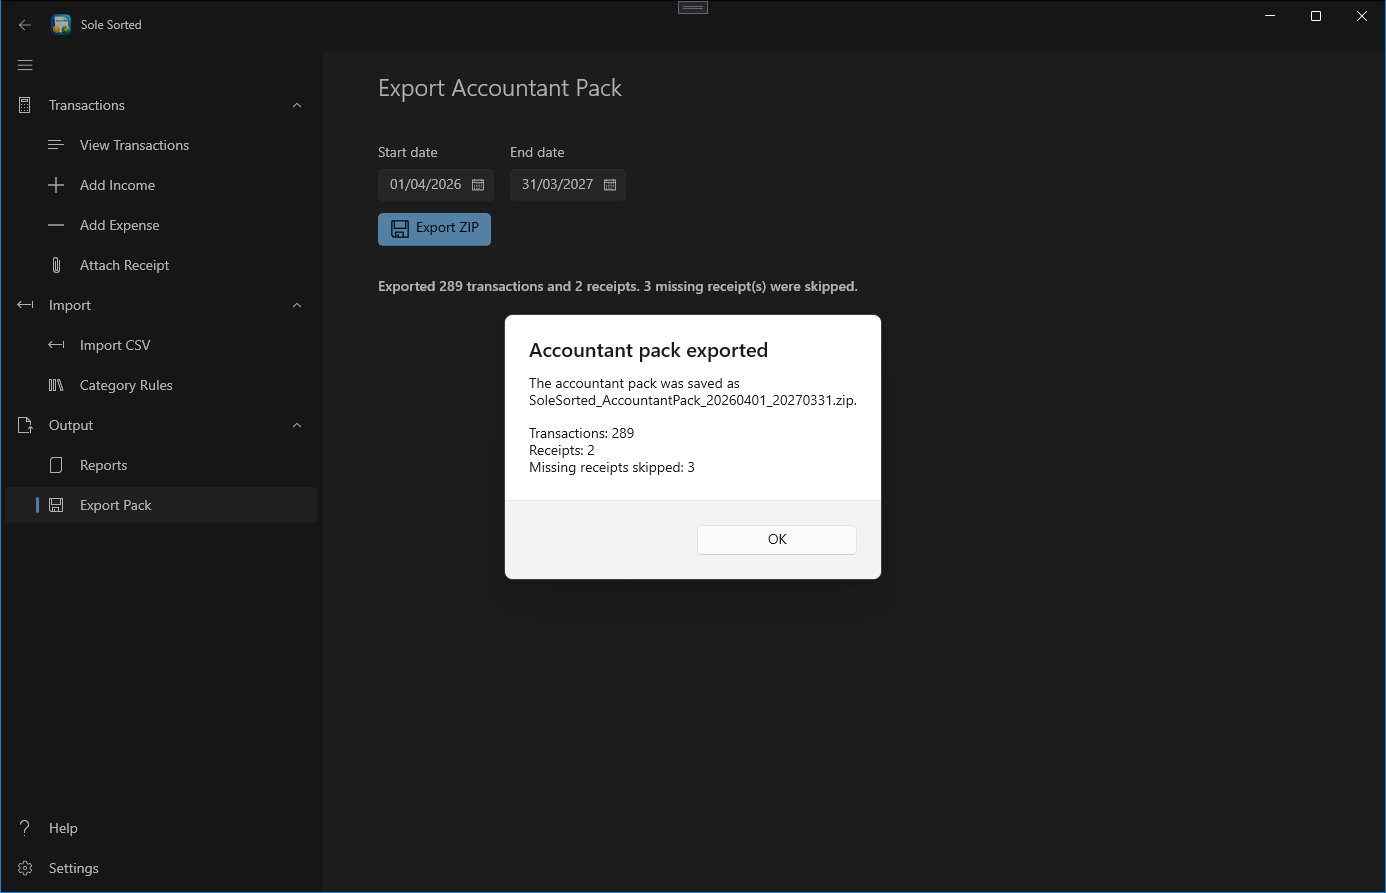Collapse the Output section chevron
This screenshot has height=893, width=1386.
pos(297,425)
